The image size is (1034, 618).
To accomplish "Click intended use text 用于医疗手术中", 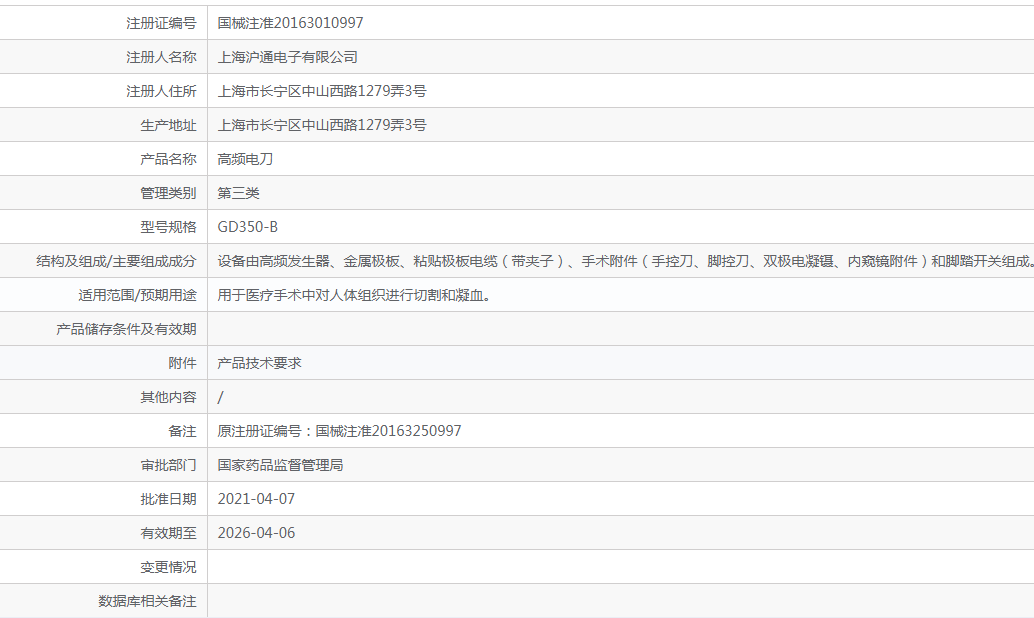I will 354,295.
